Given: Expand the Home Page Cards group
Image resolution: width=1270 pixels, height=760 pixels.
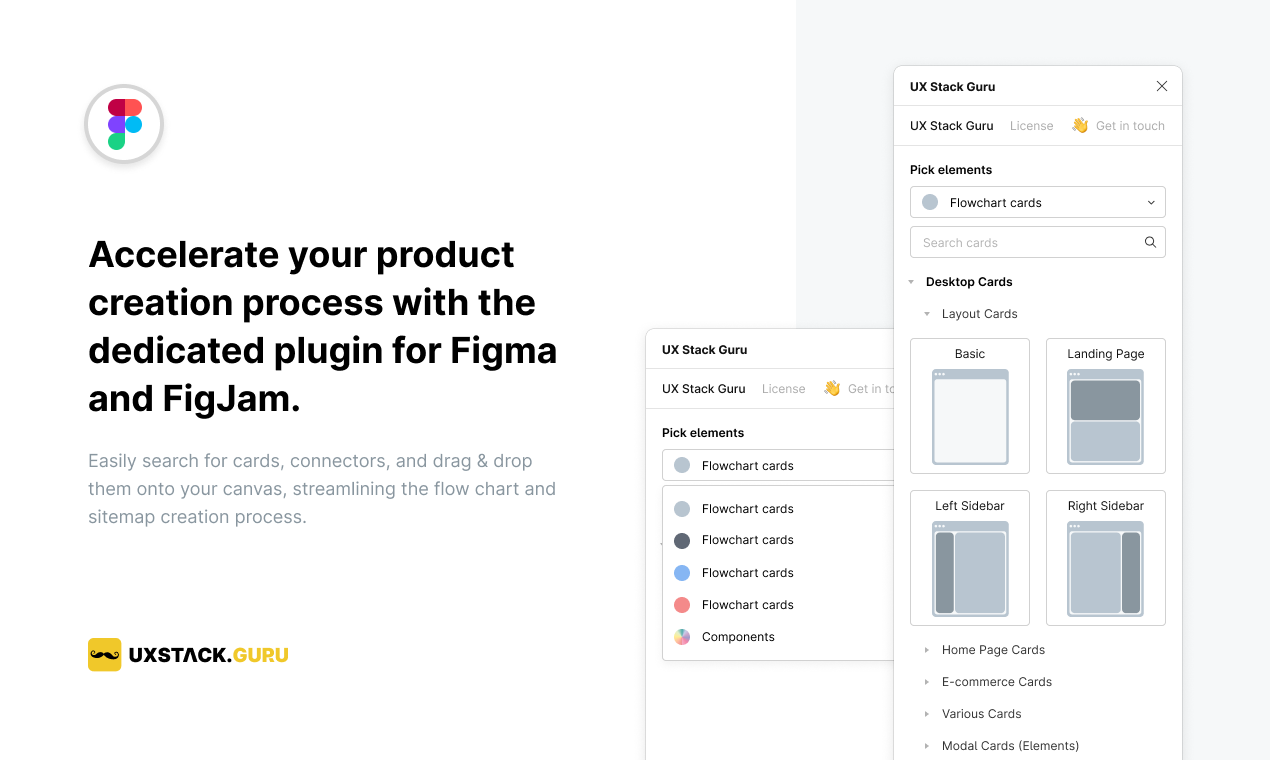Looking at the screenshot, I should [927, 650].
